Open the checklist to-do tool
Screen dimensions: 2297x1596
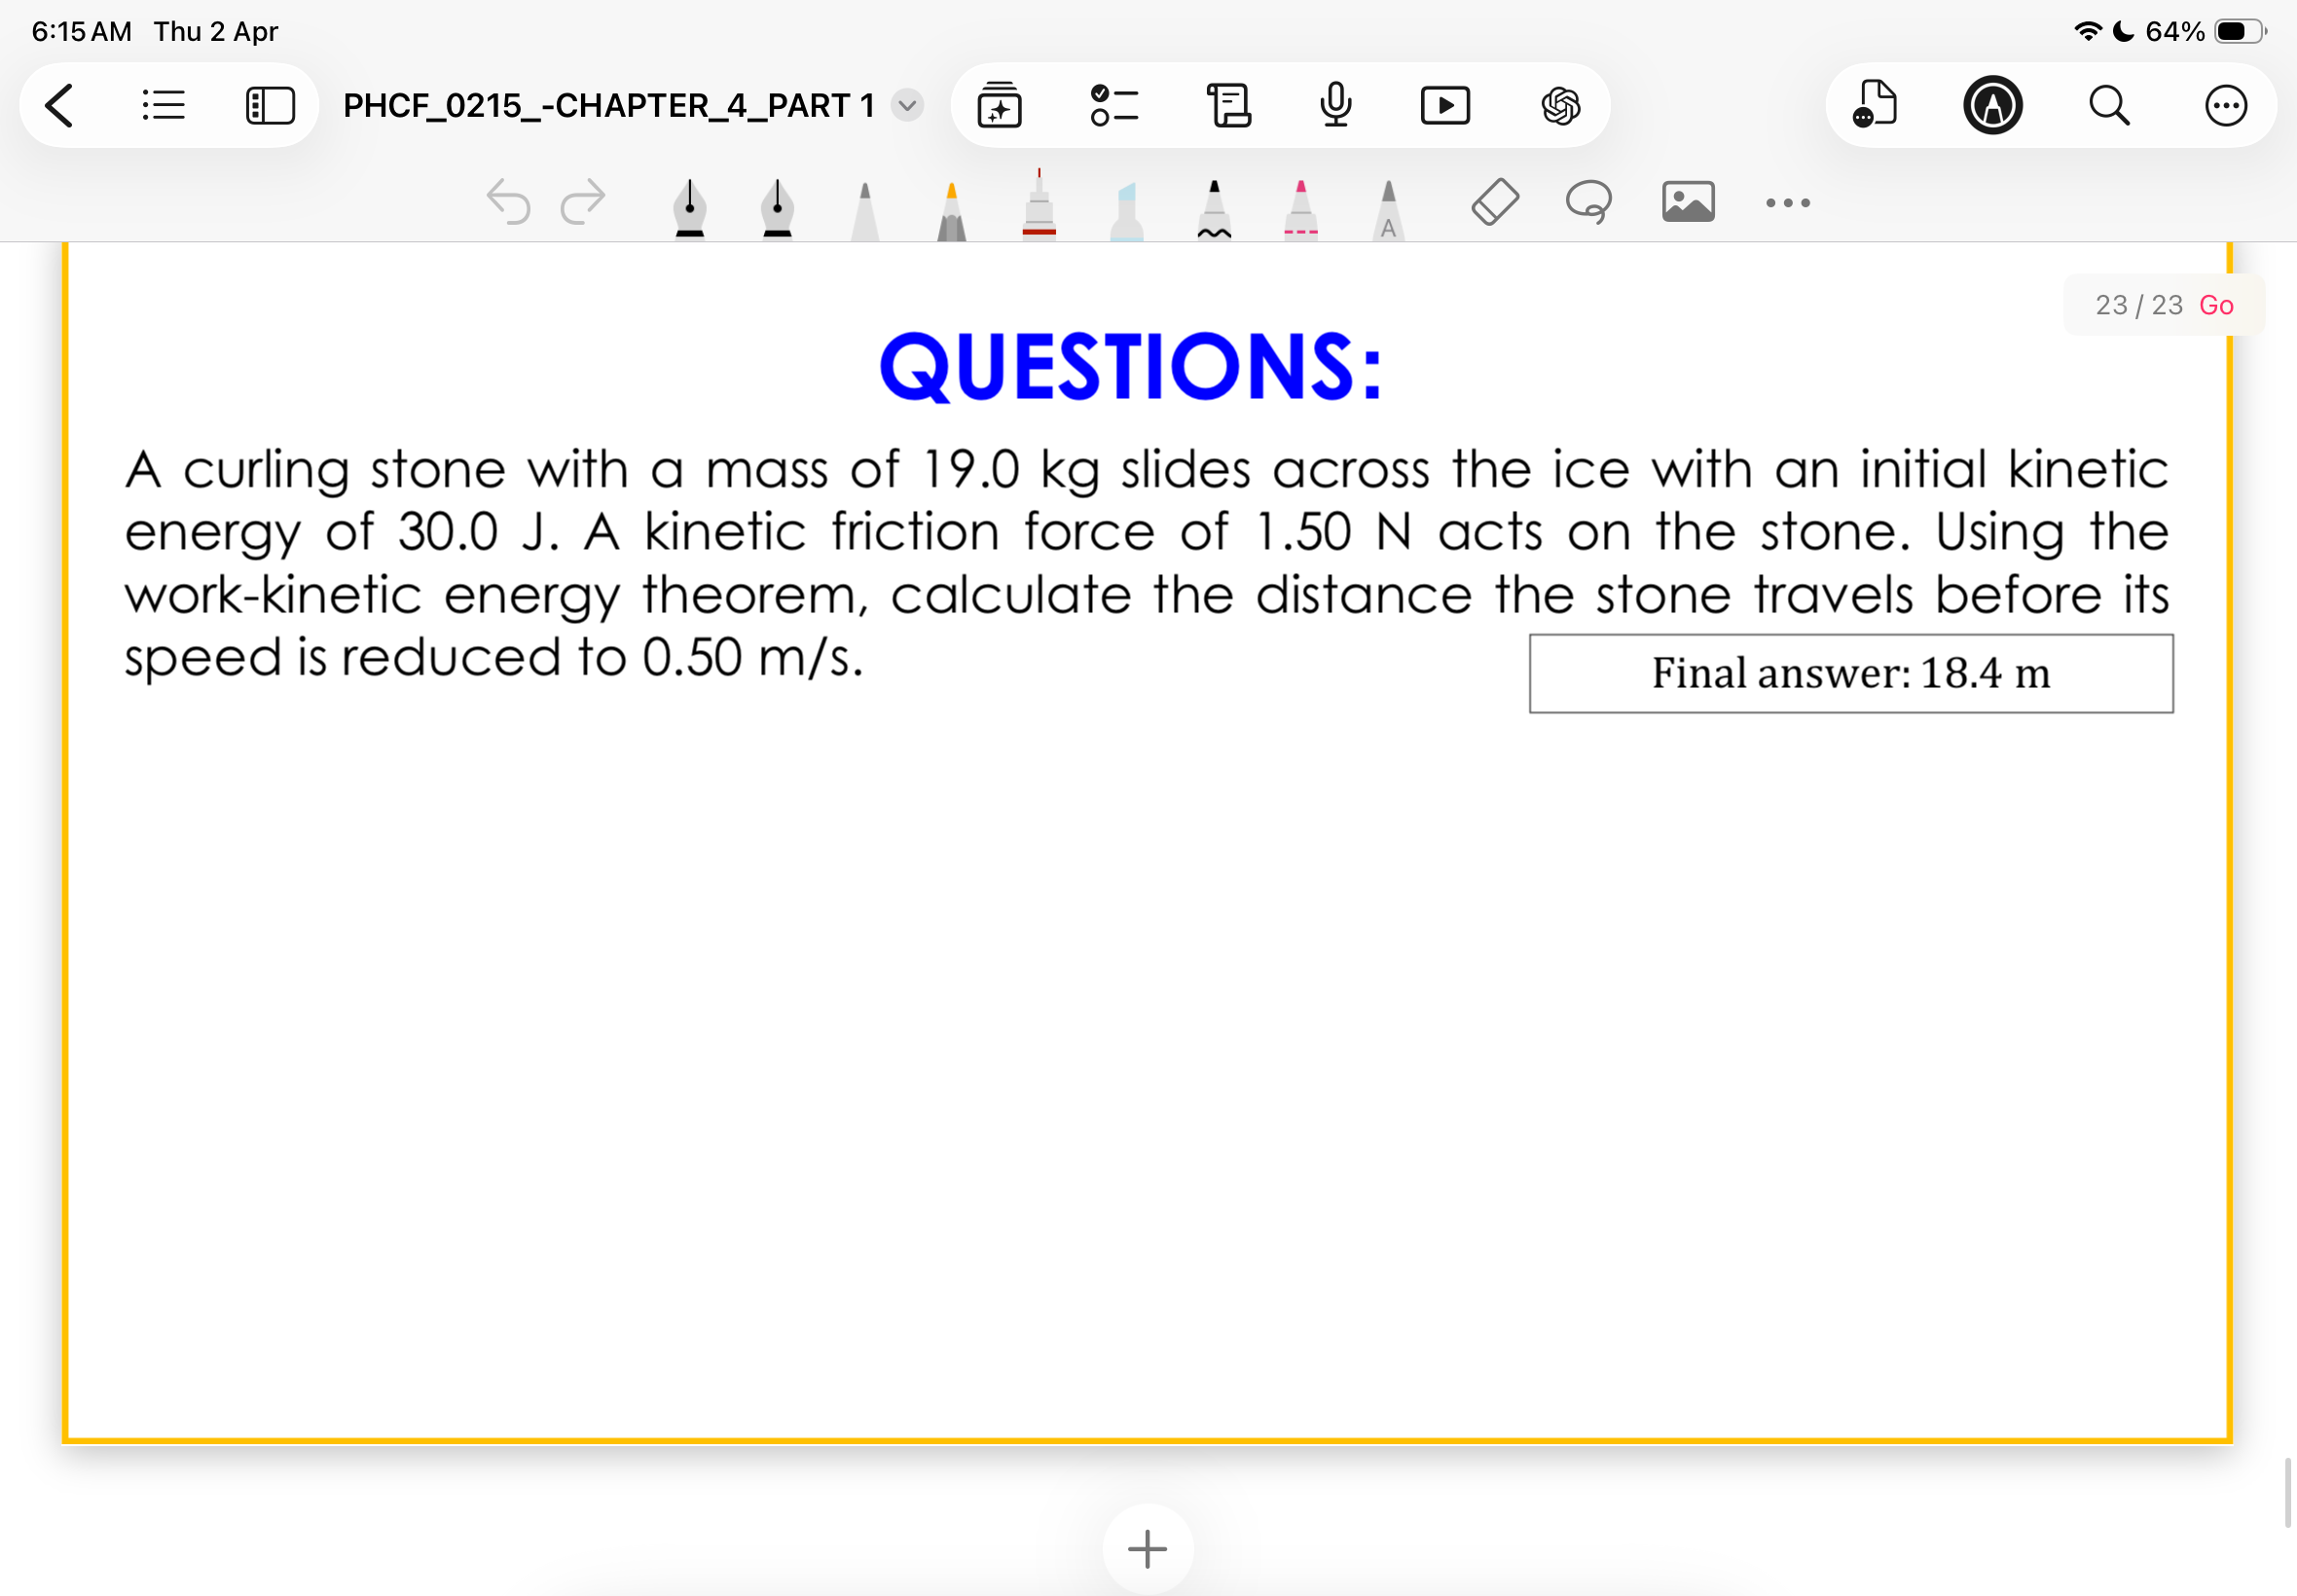click(1114, 105)
